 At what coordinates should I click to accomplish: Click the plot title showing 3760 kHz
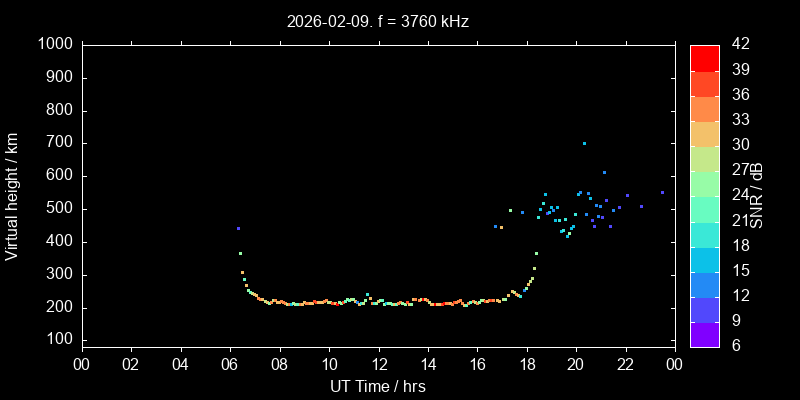[x=377, y=21]
